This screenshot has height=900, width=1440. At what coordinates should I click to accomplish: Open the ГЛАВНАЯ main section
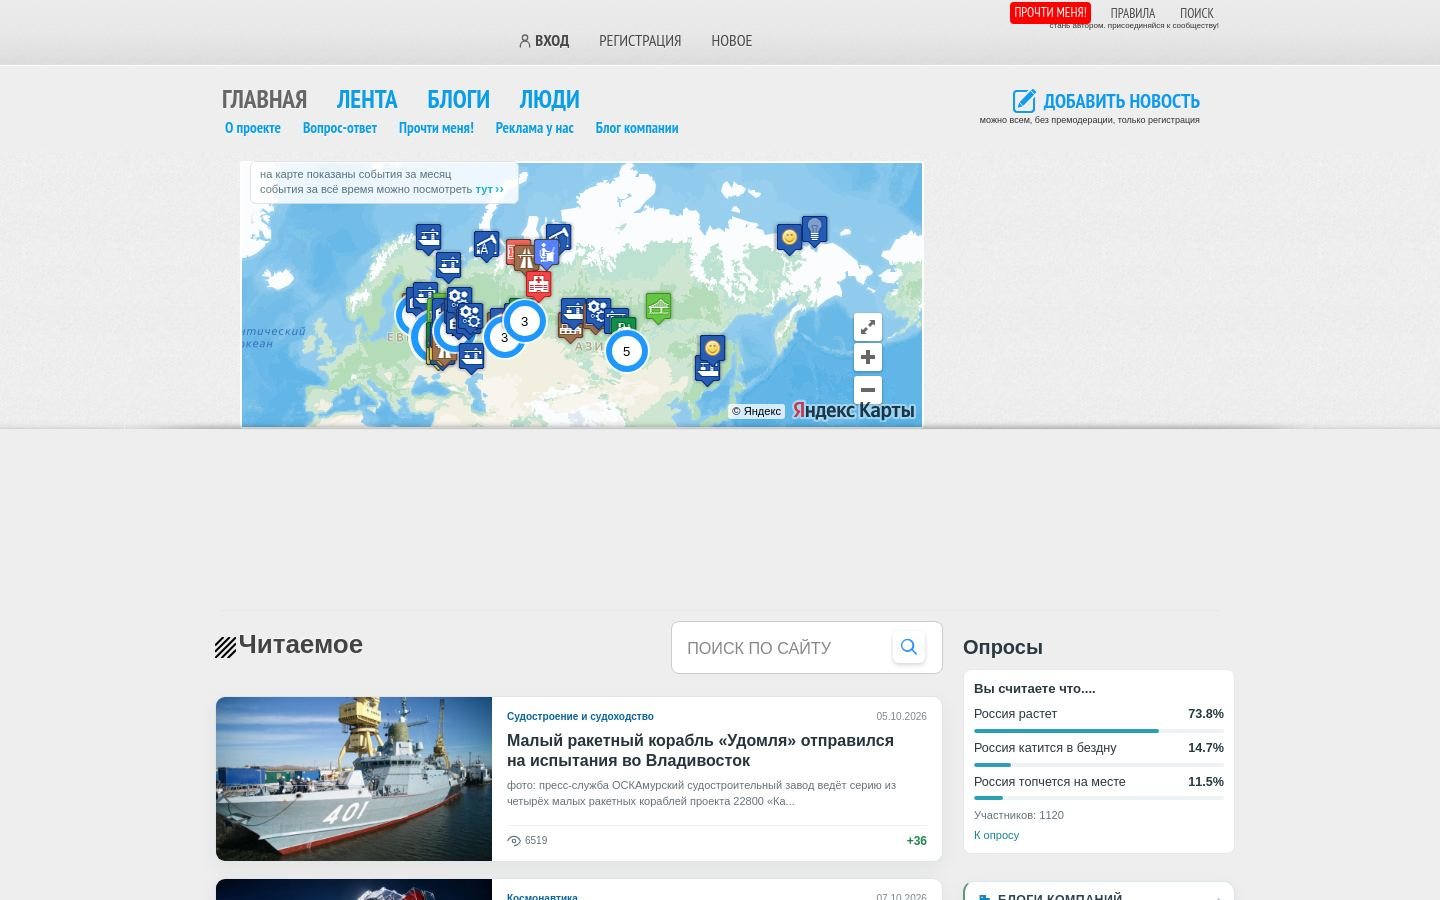coord(264,99)
